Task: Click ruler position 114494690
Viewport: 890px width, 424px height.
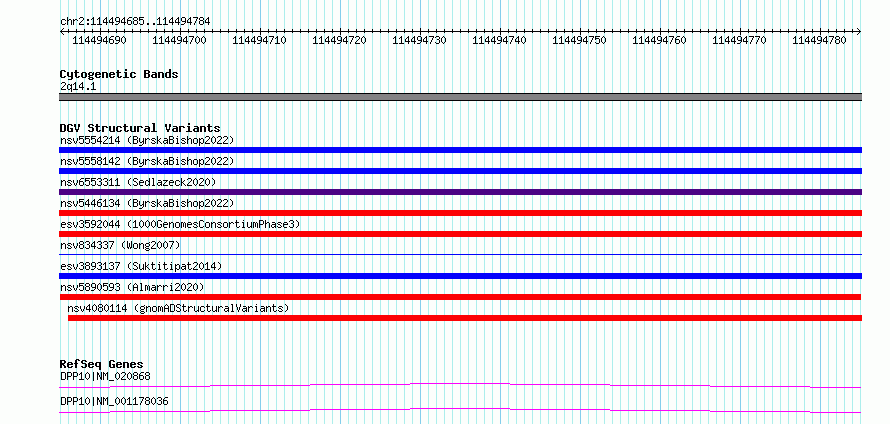Action: pos(99,40)
